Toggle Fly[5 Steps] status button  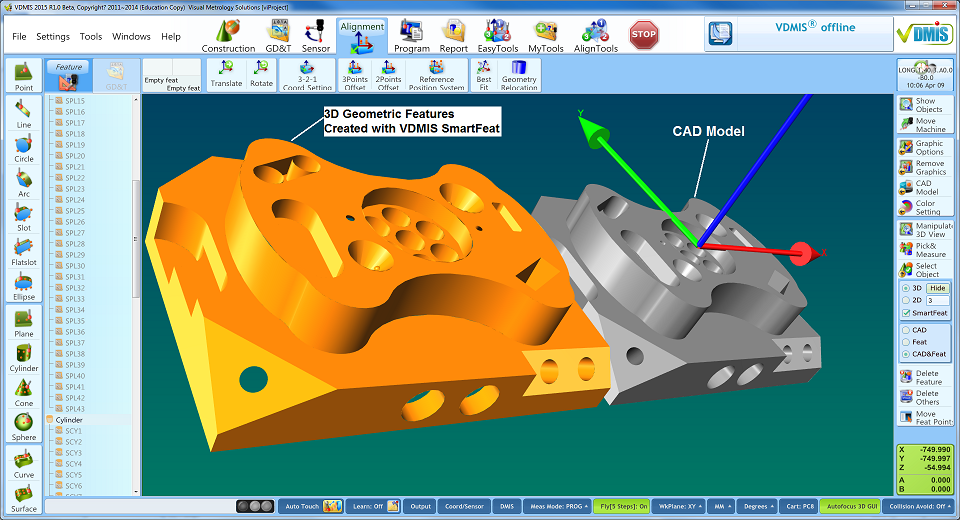coord(623,507)
